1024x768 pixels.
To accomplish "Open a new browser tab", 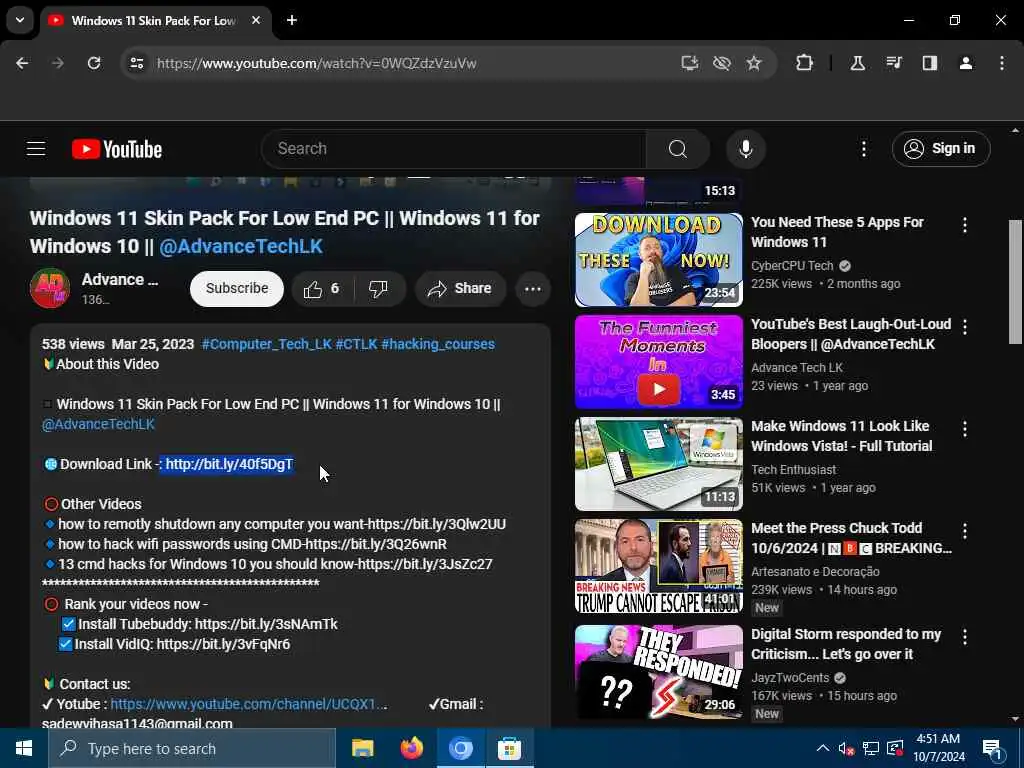I will tap(292, 20).
